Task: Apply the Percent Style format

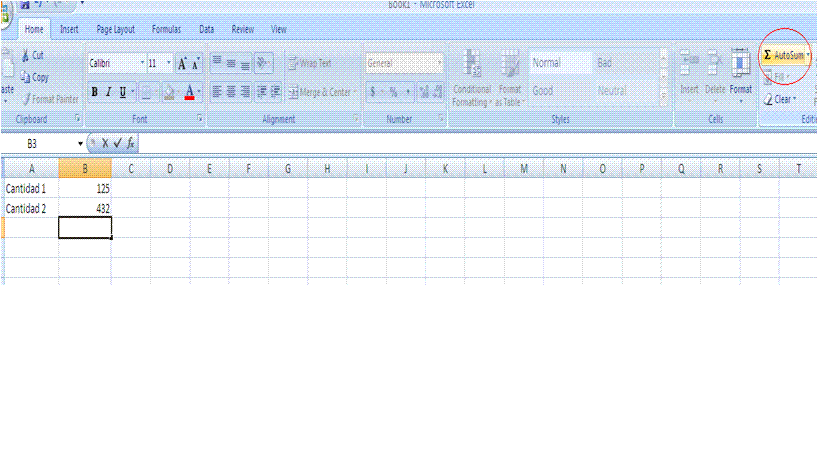Action: (x=393, y=92)
